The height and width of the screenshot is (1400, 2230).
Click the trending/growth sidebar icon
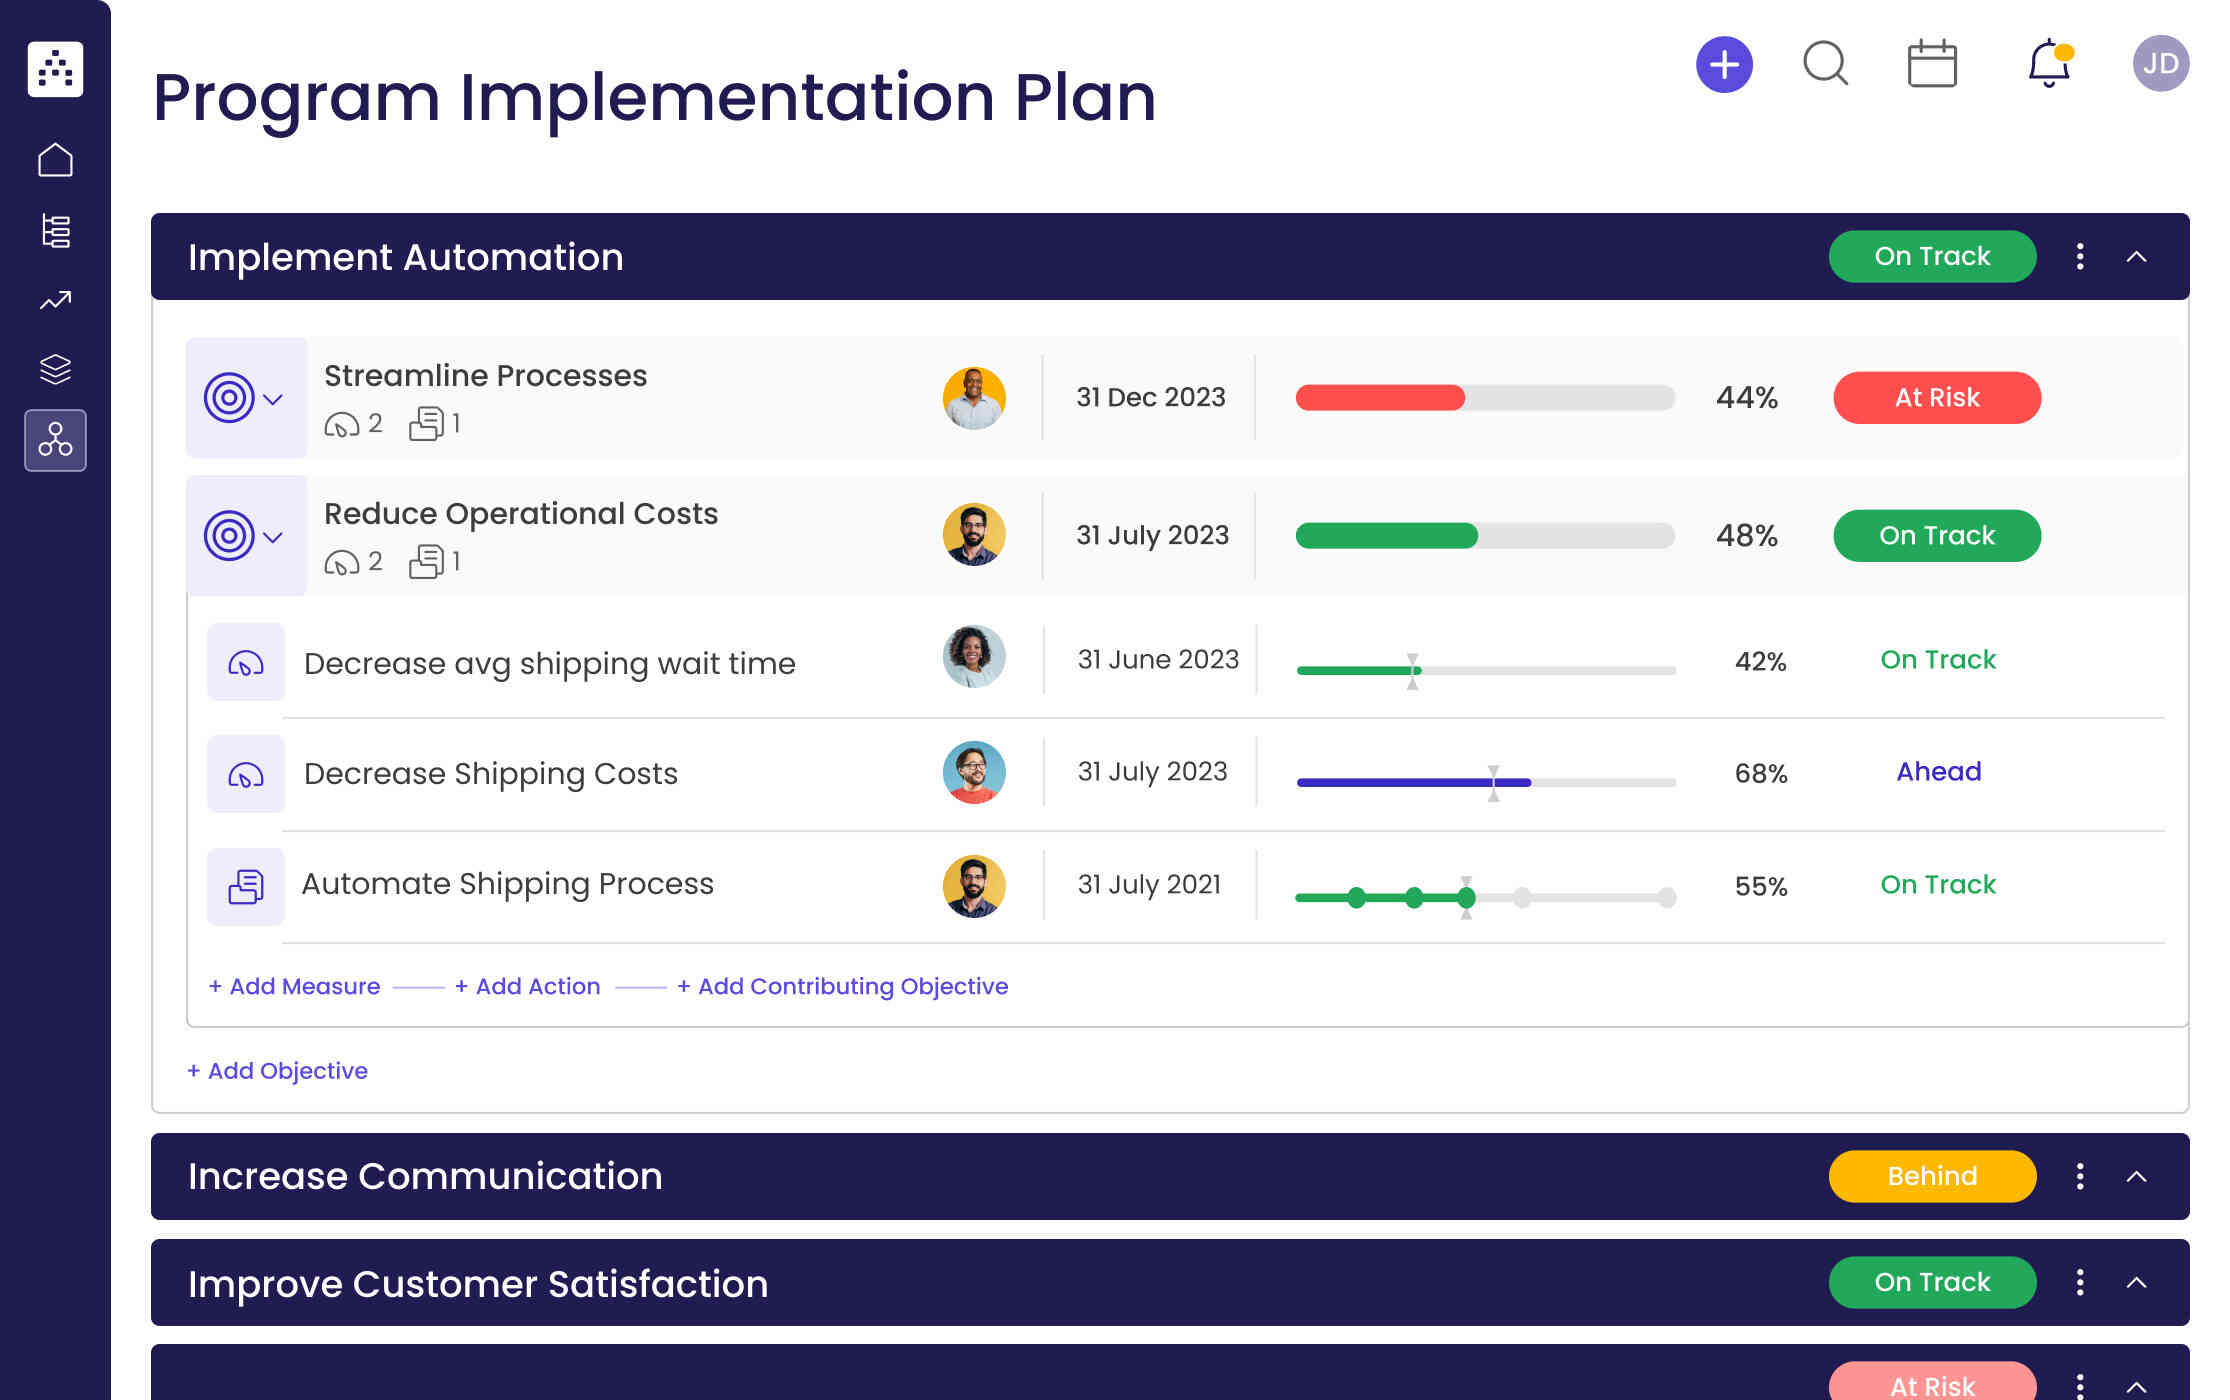(x=53, y=300)
